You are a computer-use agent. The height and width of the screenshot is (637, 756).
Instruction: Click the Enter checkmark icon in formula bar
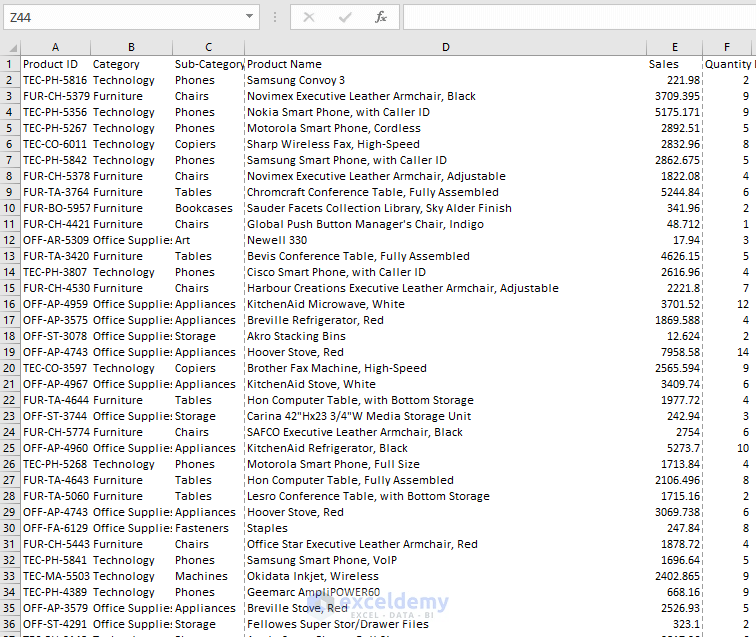click(345, 17)
